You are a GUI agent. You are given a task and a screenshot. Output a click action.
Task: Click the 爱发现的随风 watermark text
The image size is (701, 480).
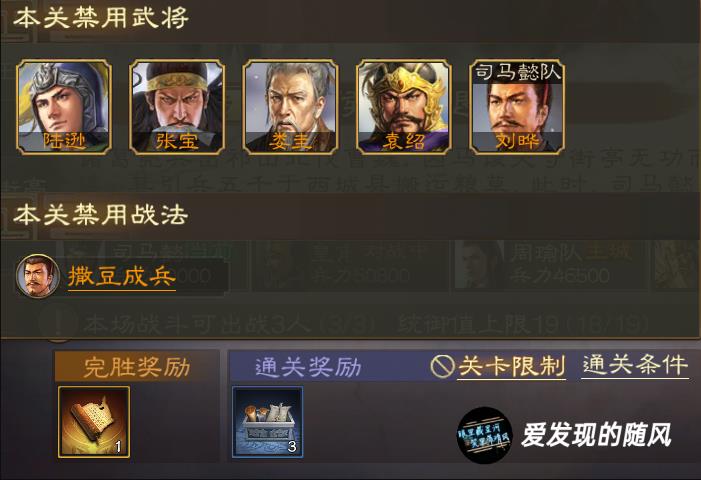pyautogui.click(x=596, y=435)
